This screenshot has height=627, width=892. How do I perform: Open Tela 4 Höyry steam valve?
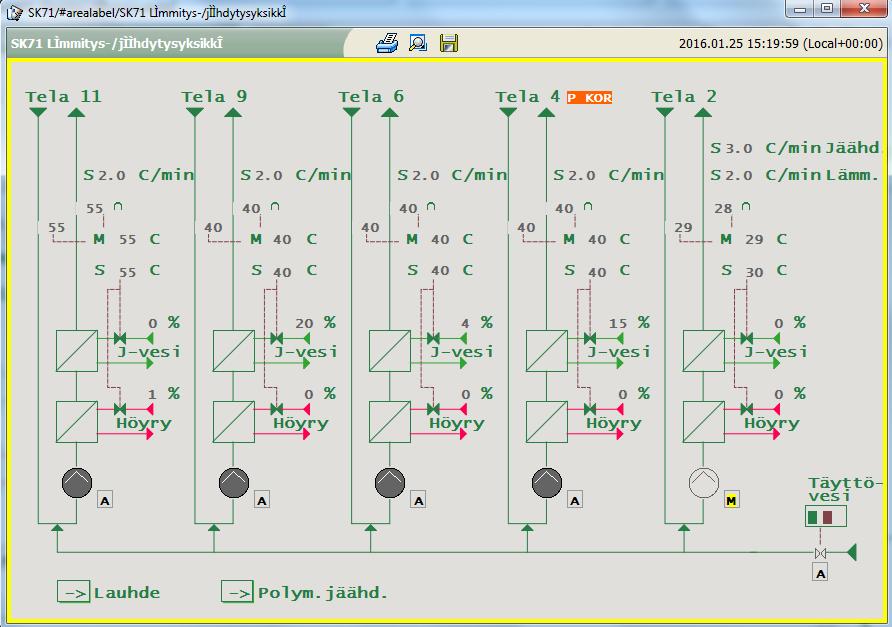(590, 409)
